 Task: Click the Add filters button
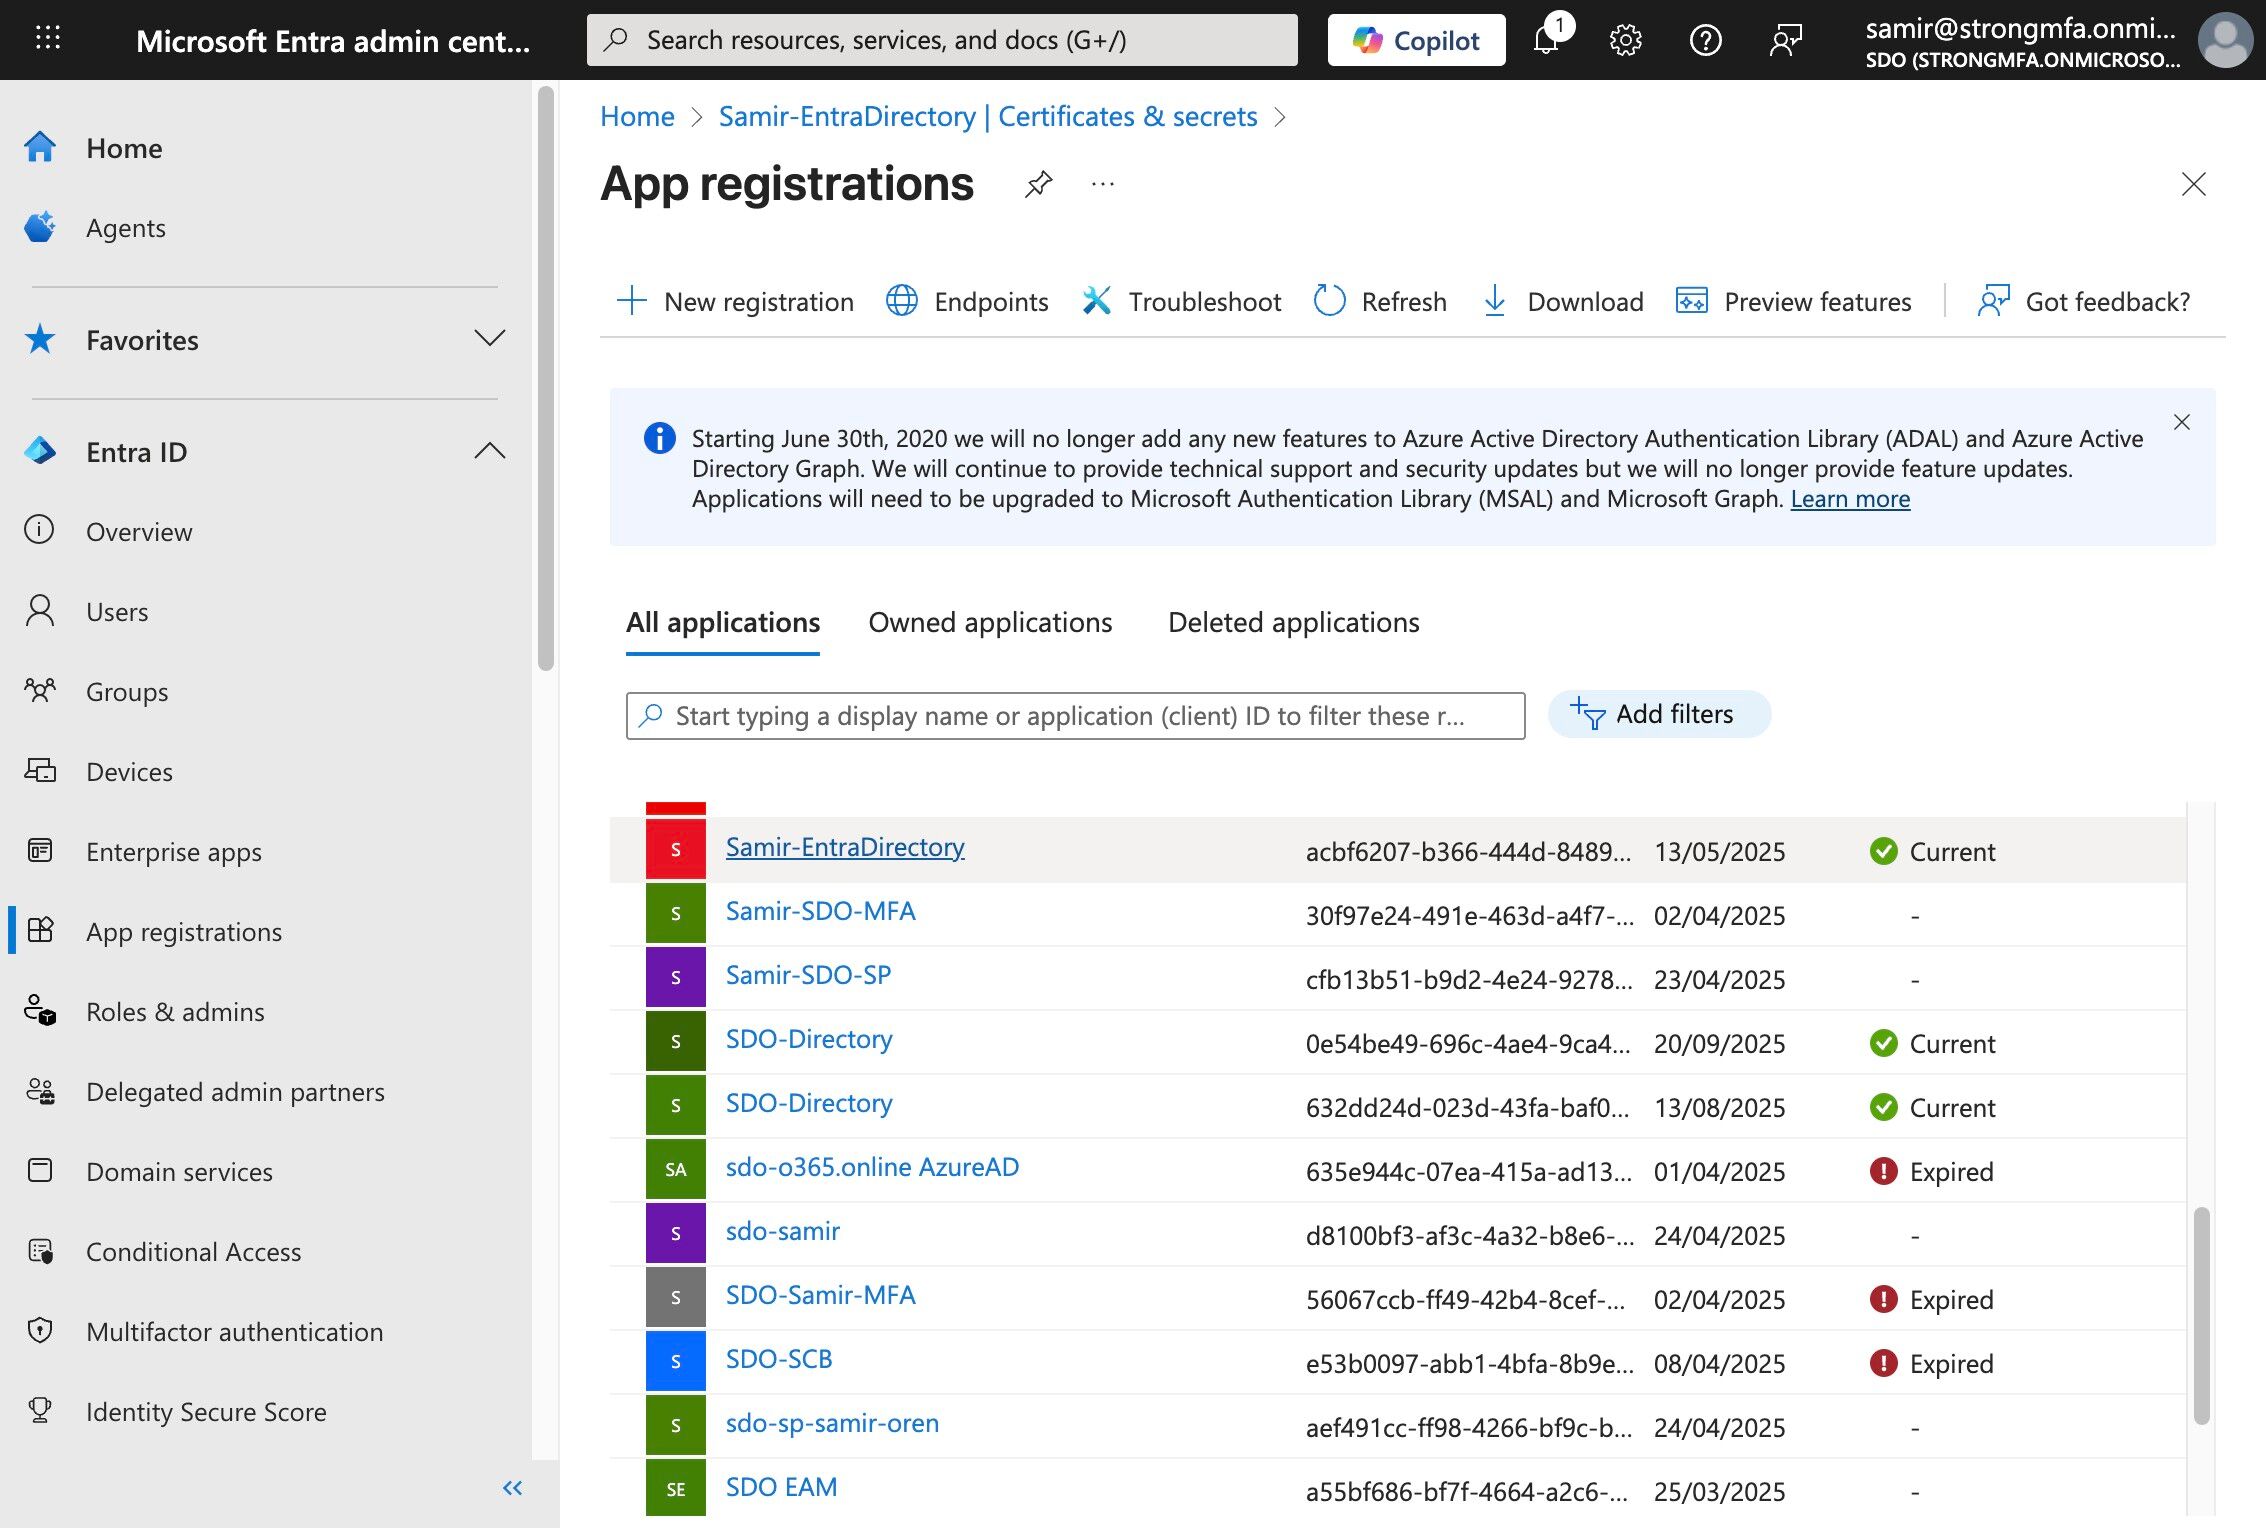[1659, 714]
